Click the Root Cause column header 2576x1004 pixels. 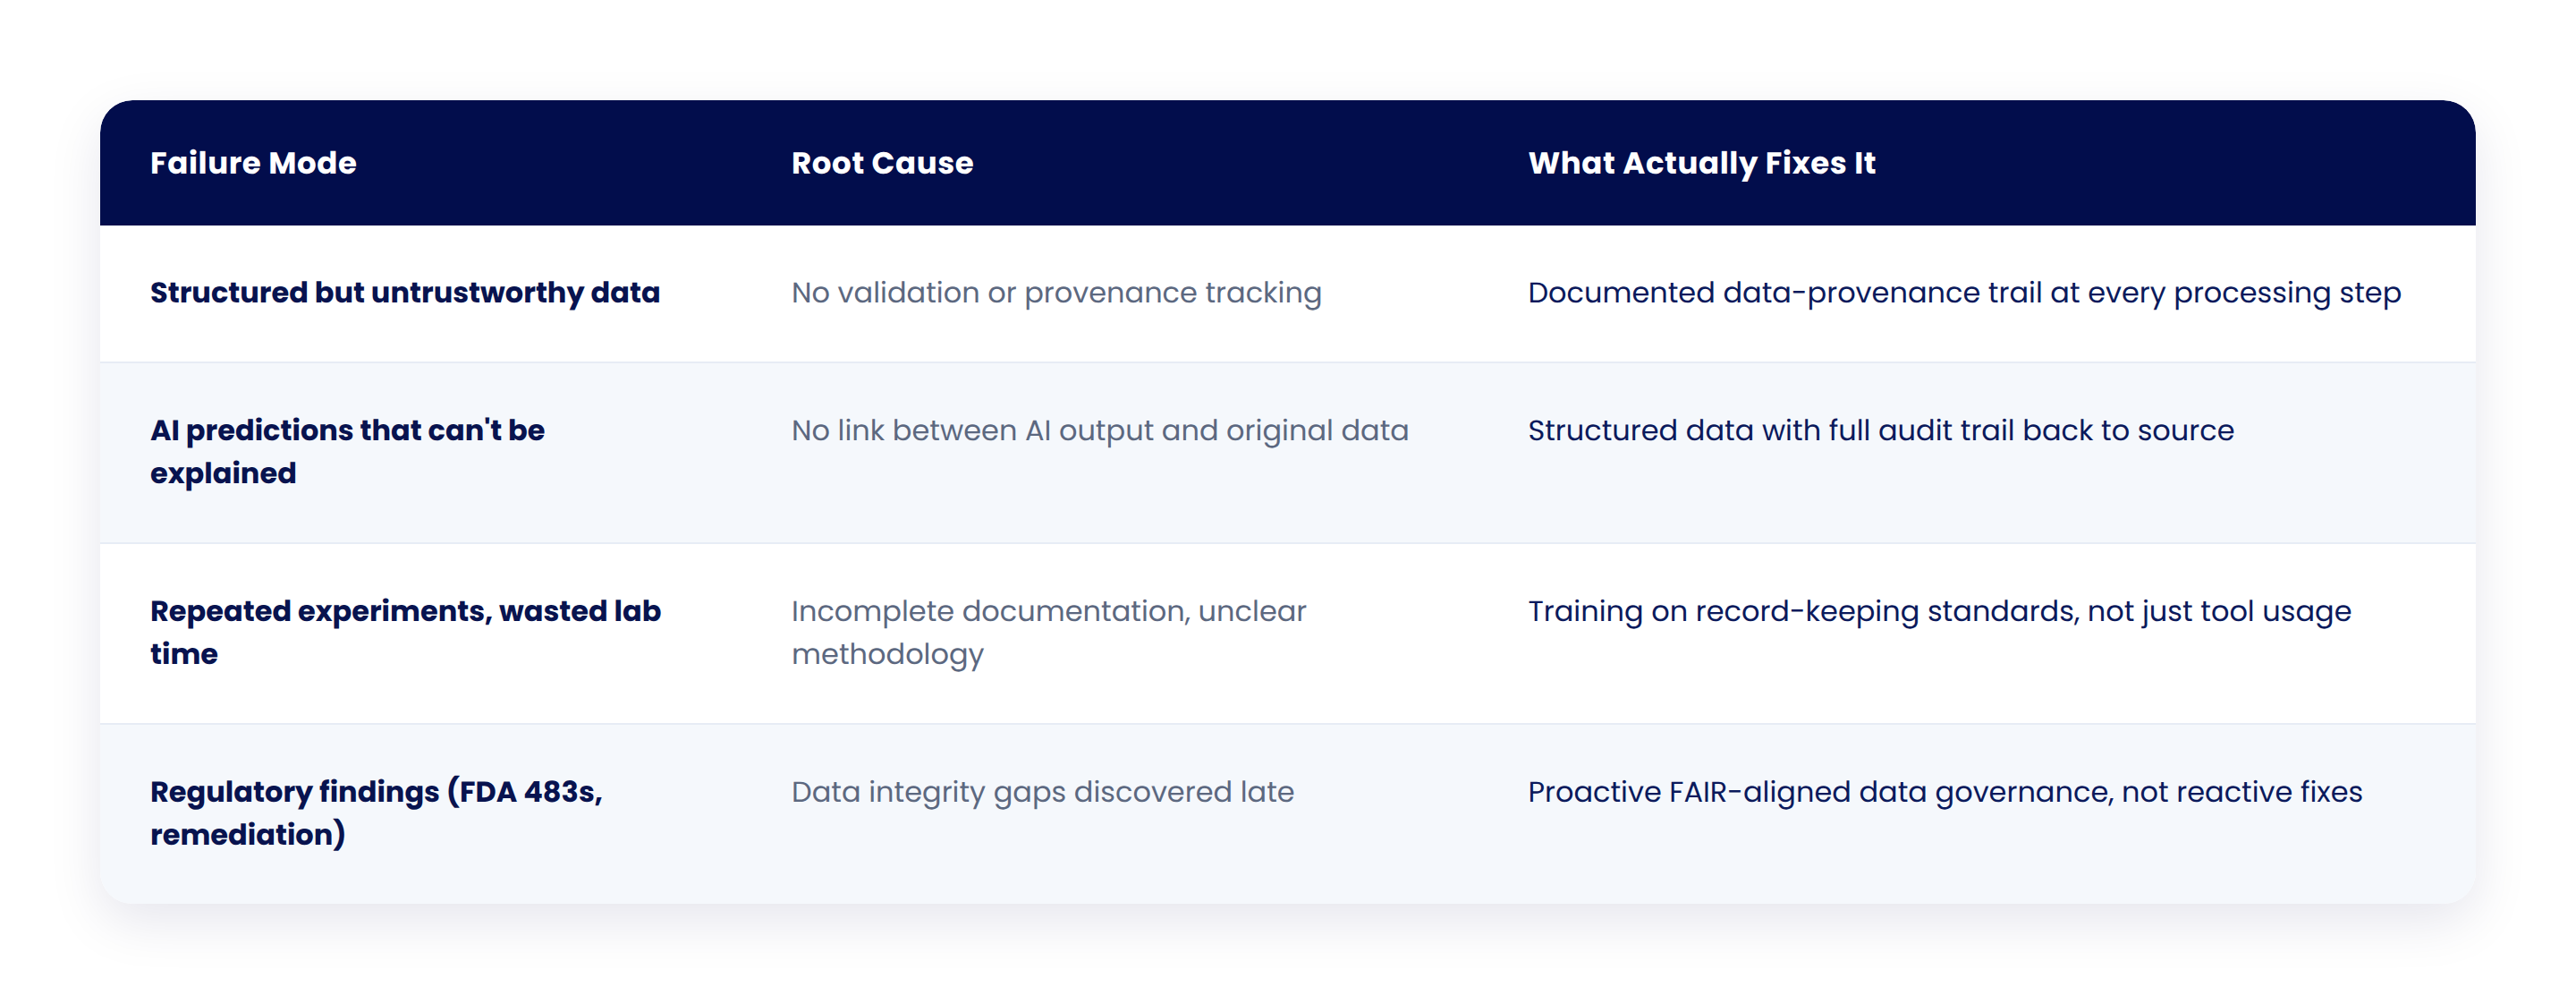[882, 163]
